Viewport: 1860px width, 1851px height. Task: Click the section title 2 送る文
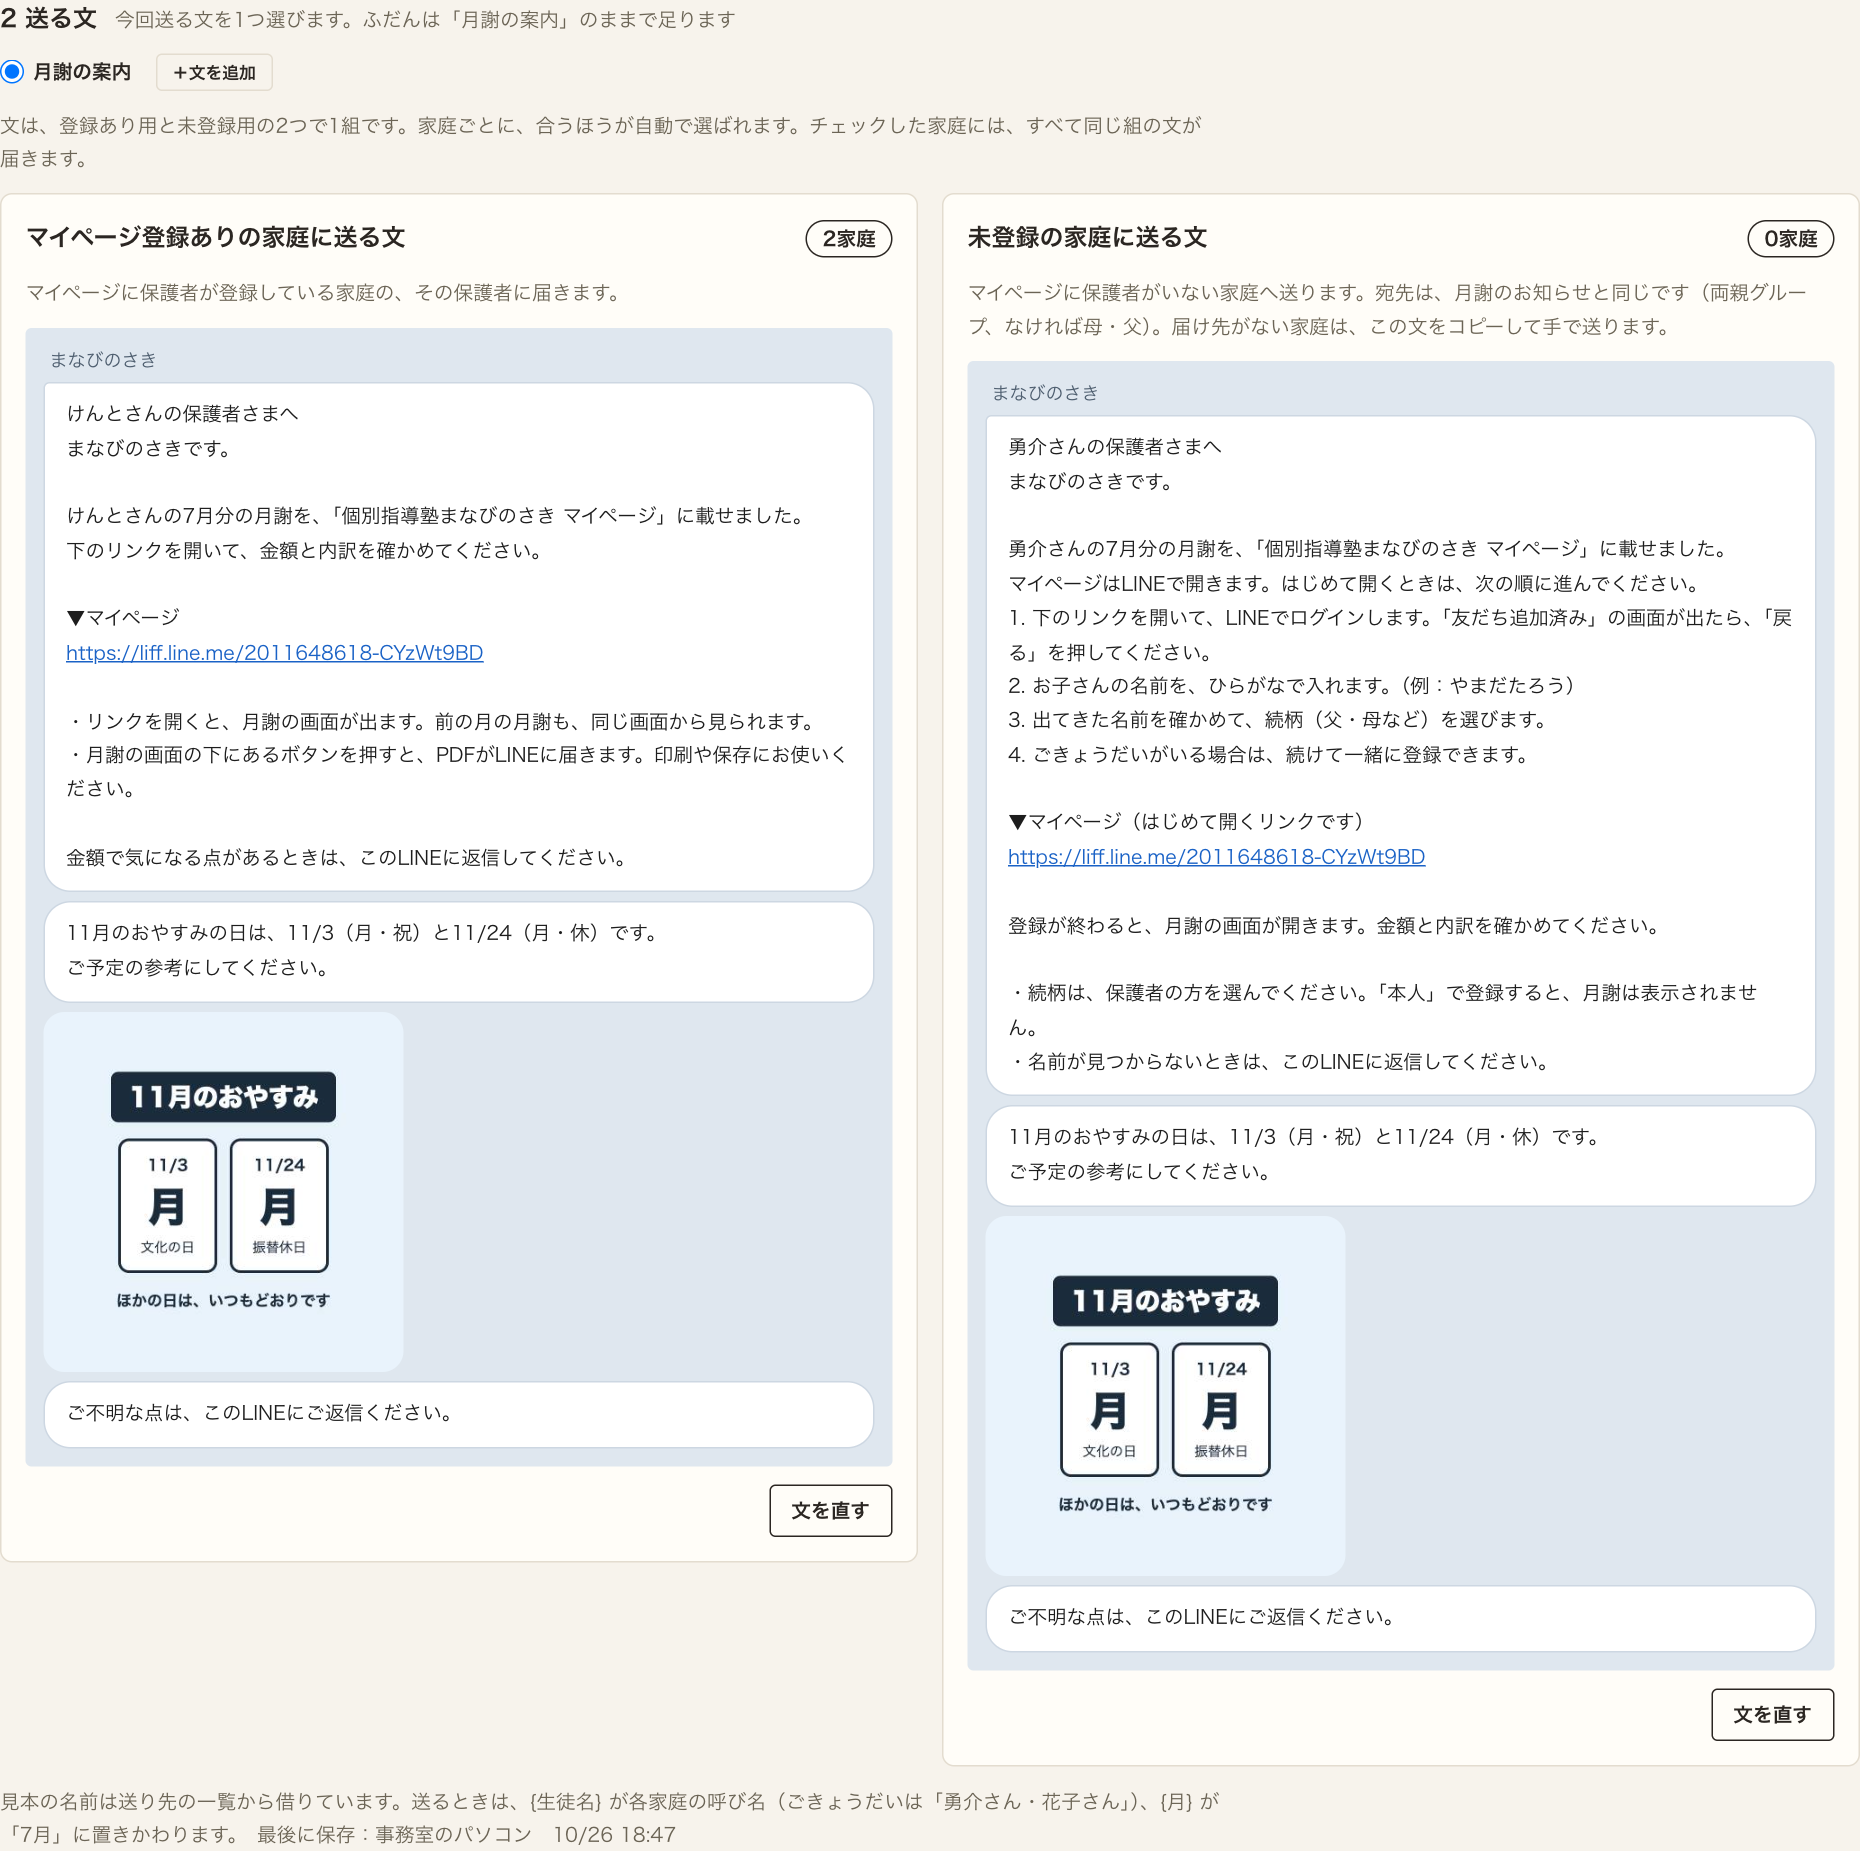(49, 19)
